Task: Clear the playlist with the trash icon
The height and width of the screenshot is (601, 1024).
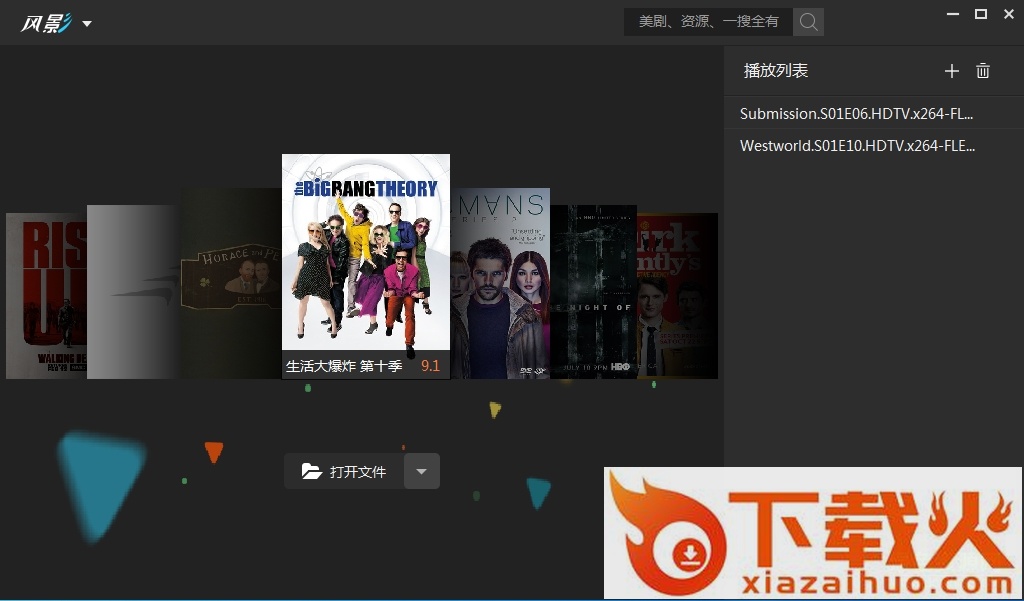Action: tap(983, 71)
